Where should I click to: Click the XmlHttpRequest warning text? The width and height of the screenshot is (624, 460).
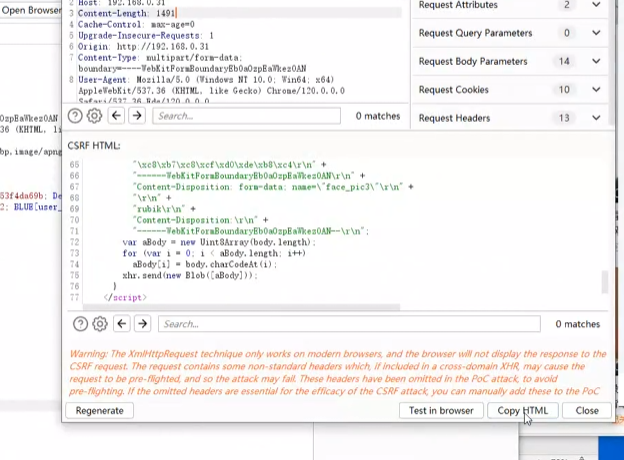tap(338, 372)
